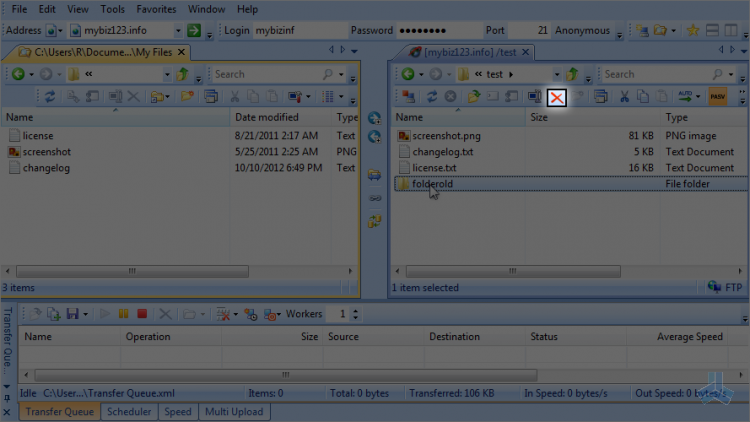Close the My Files local tab
Screen dimensions: 750x422
pos(181,52)
